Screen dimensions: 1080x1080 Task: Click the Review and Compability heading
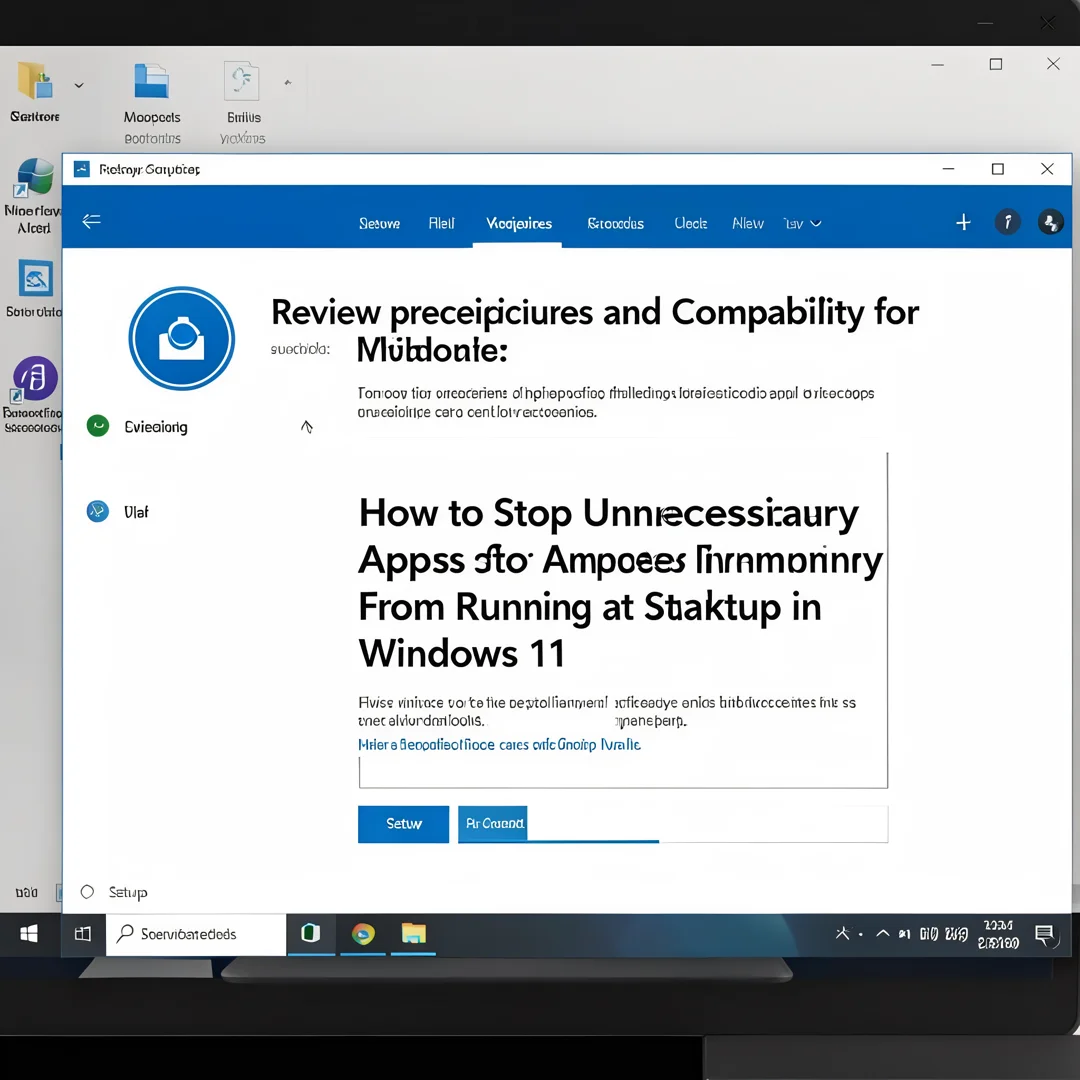pos(594,329)
